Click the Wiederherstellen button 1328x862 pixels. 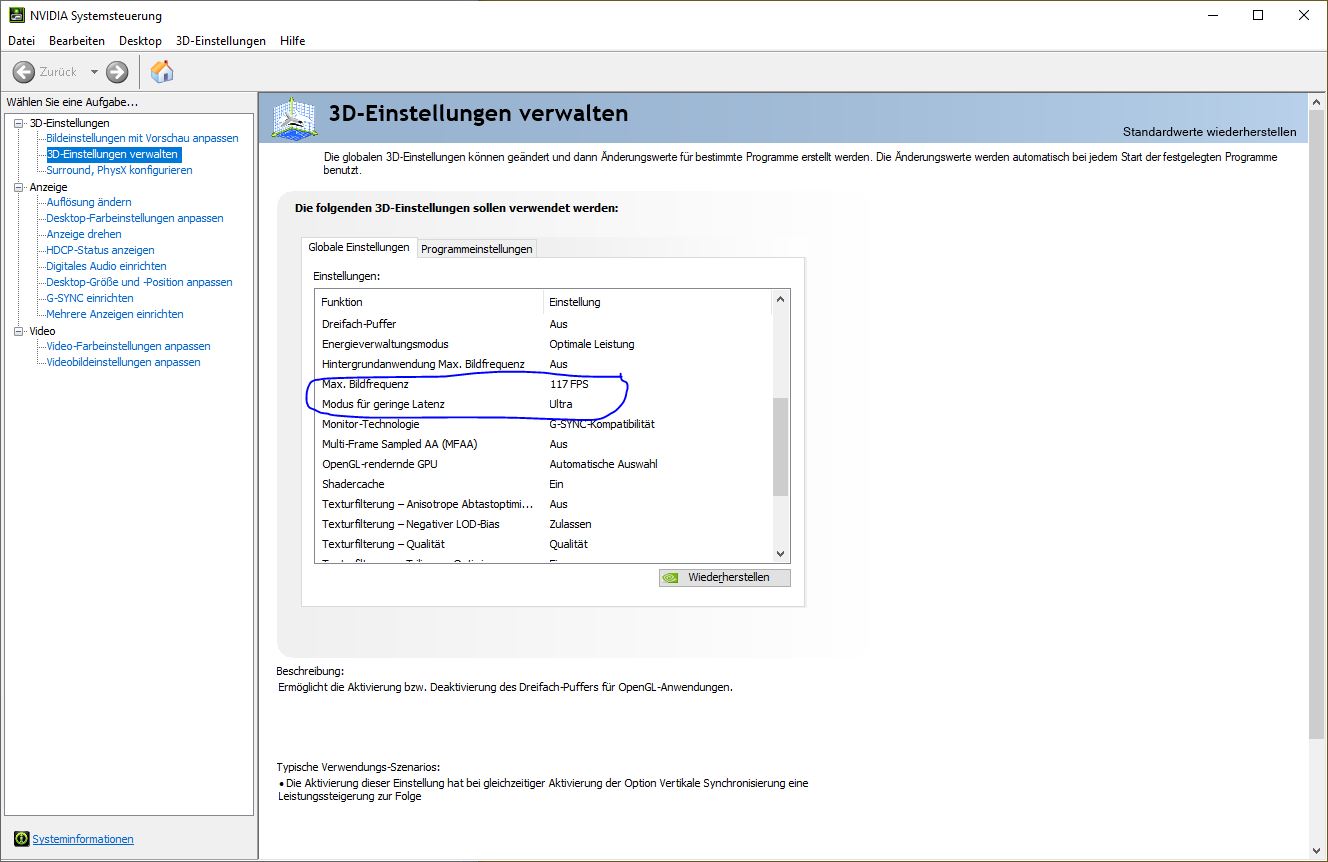click(725, 577)
